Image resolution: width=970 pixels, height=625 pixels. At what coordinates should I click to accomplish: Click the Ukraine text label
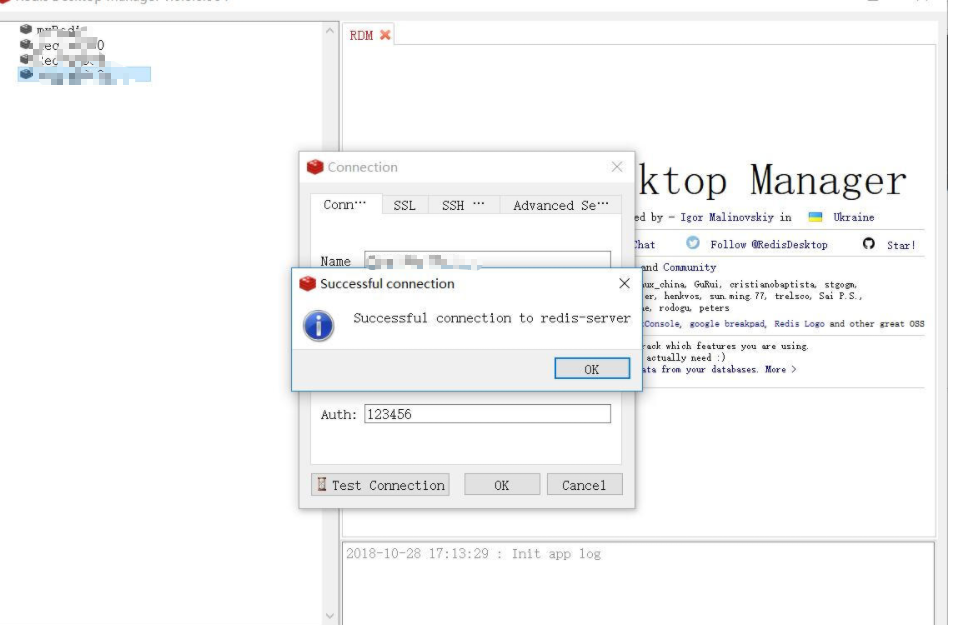[854, 217]
